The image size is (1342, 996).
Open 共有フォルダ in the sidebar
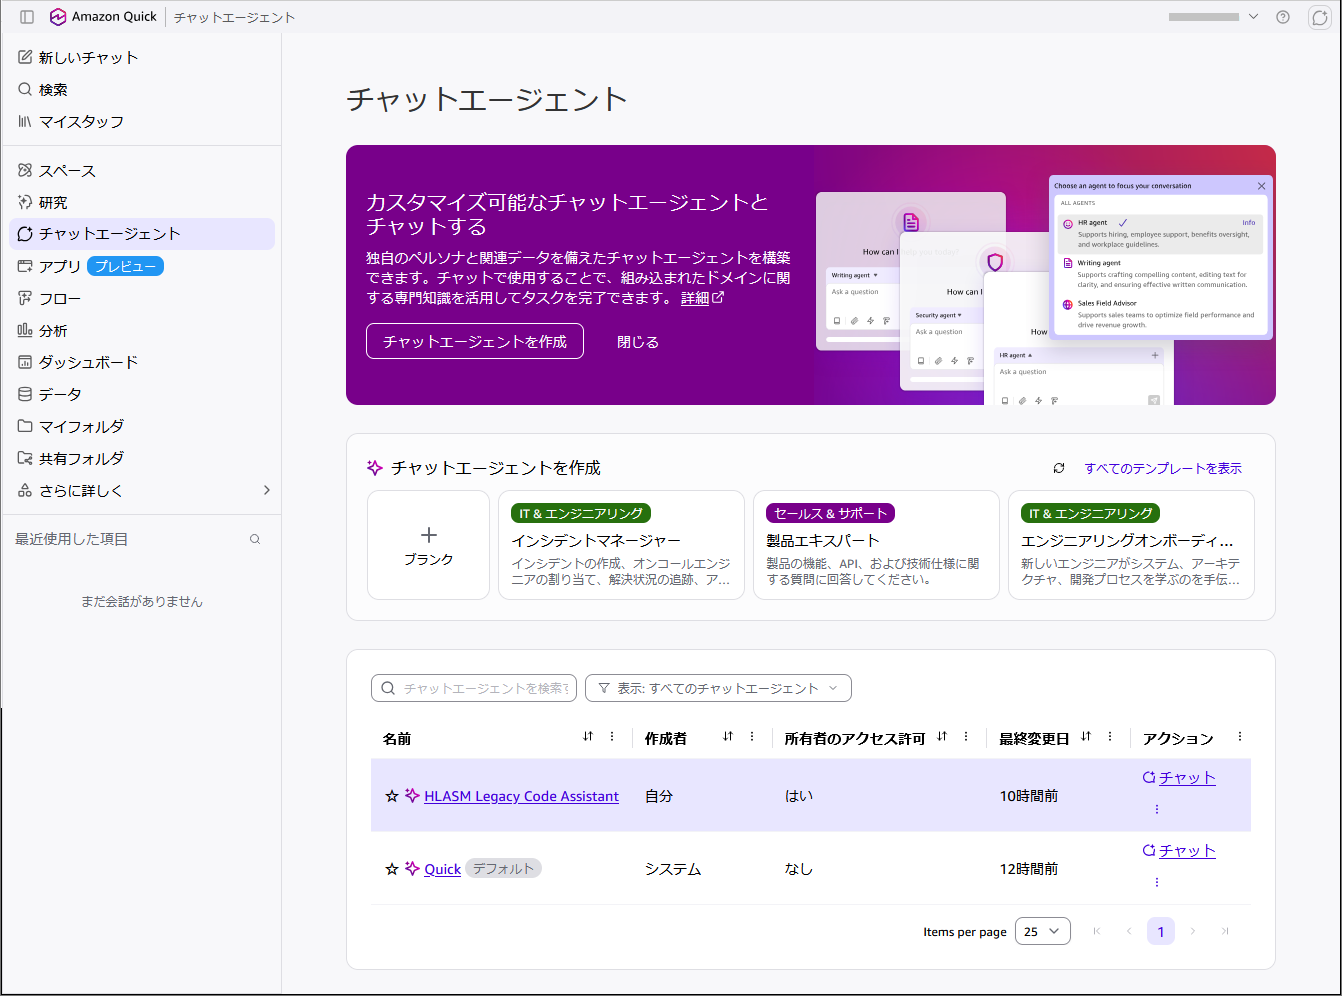pos(71,458)
